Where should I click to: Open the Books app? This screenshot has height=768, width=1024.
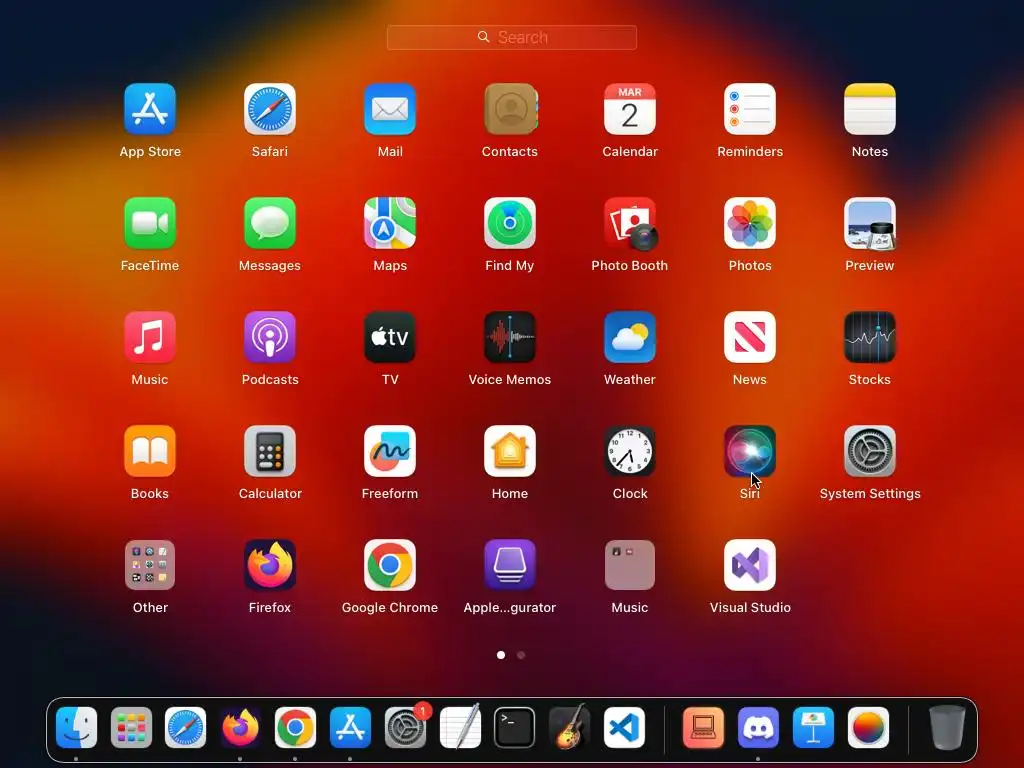point(150,451)
